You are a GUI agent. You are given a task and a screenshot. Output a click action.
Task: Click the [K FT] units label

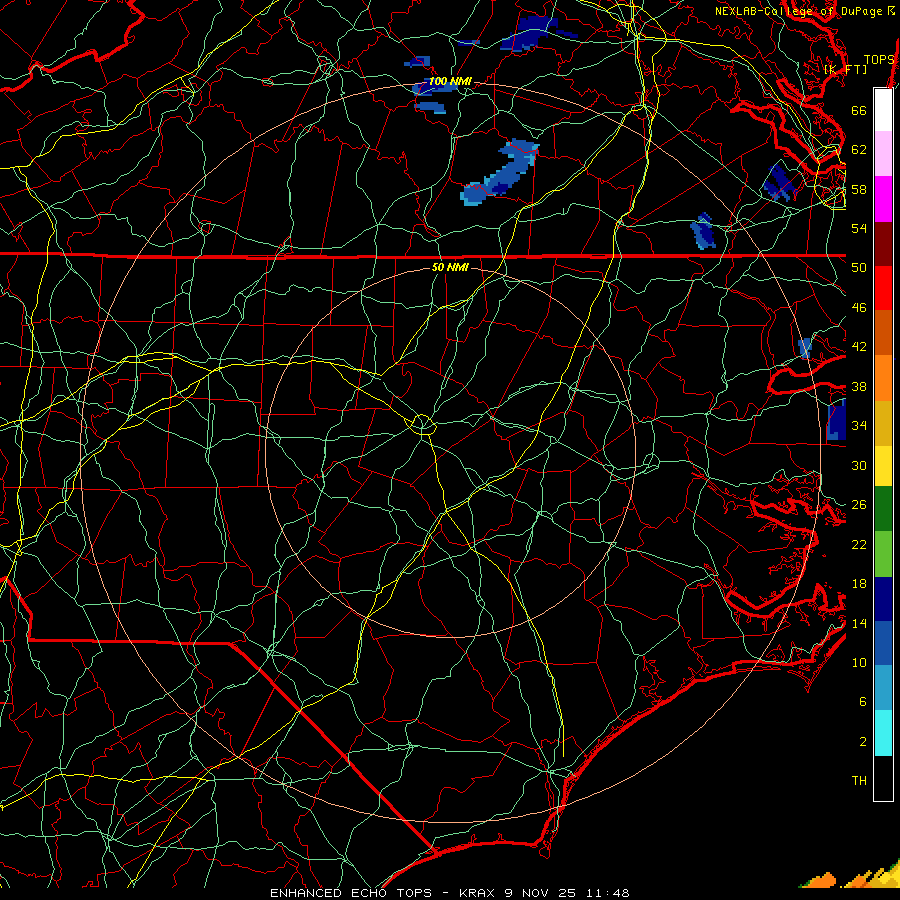tap(845, 69)
